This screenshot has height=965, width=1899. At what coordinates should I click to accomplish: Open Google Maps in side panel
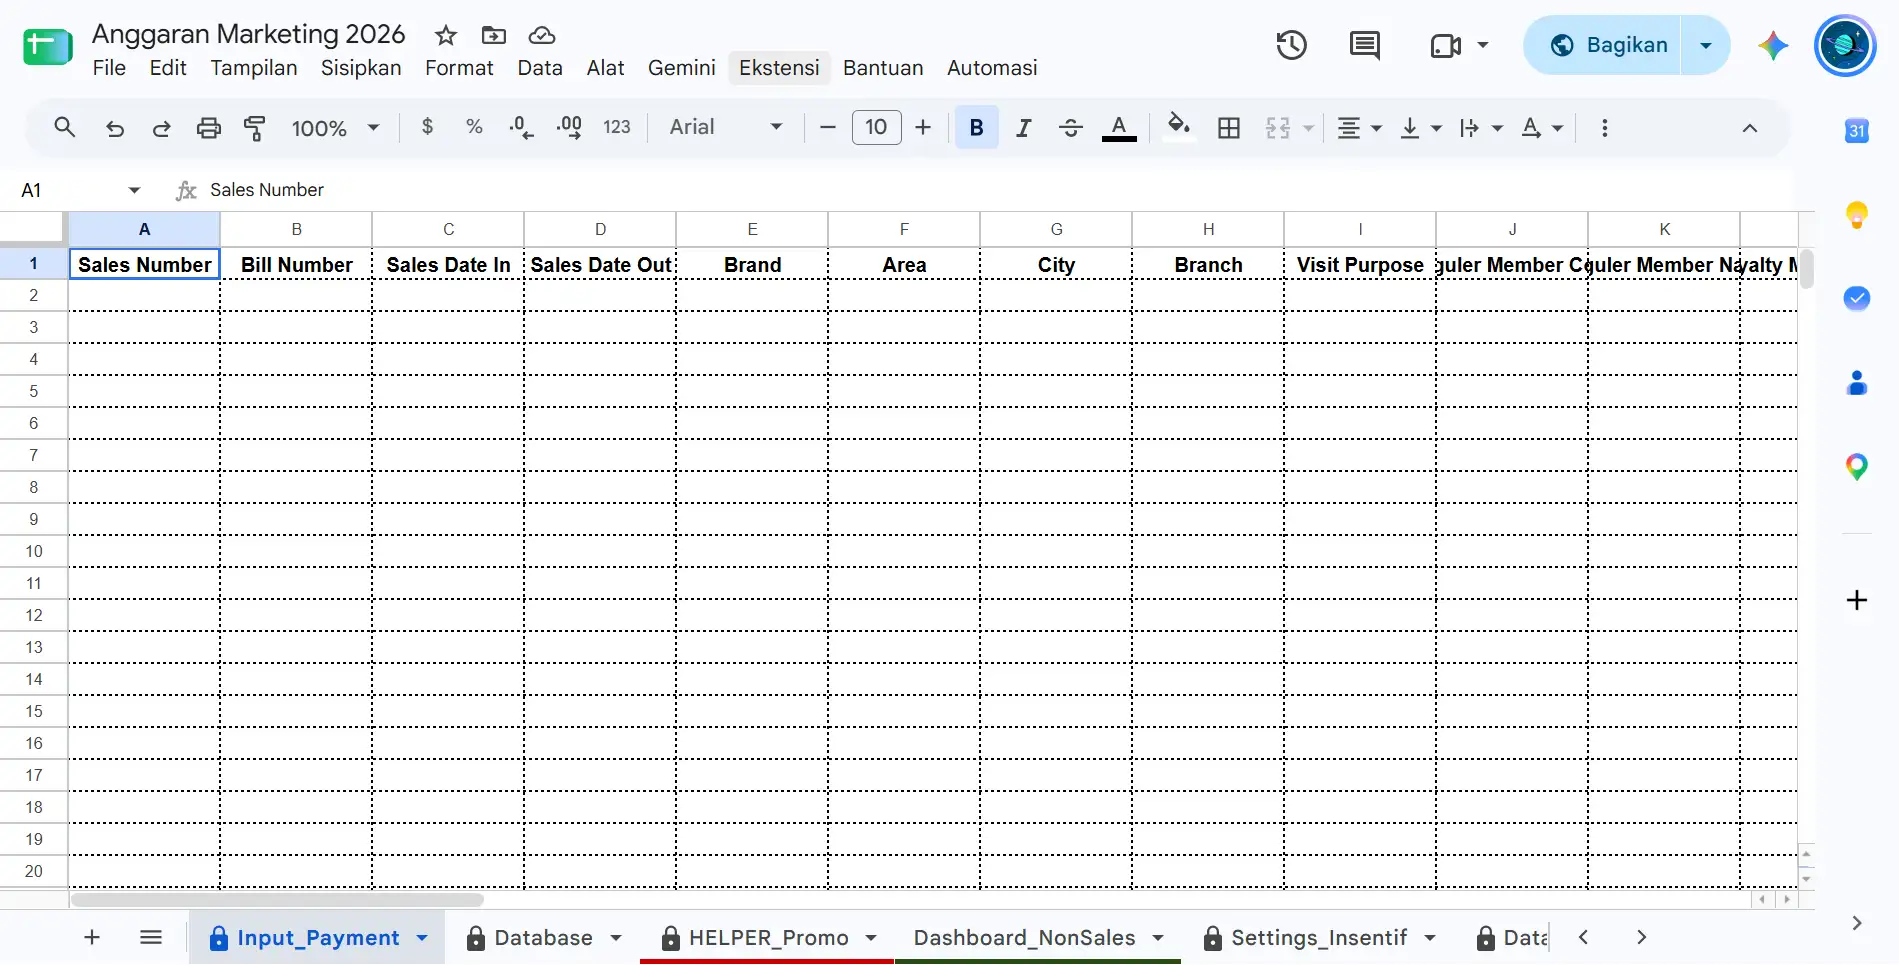(1857, 467)
